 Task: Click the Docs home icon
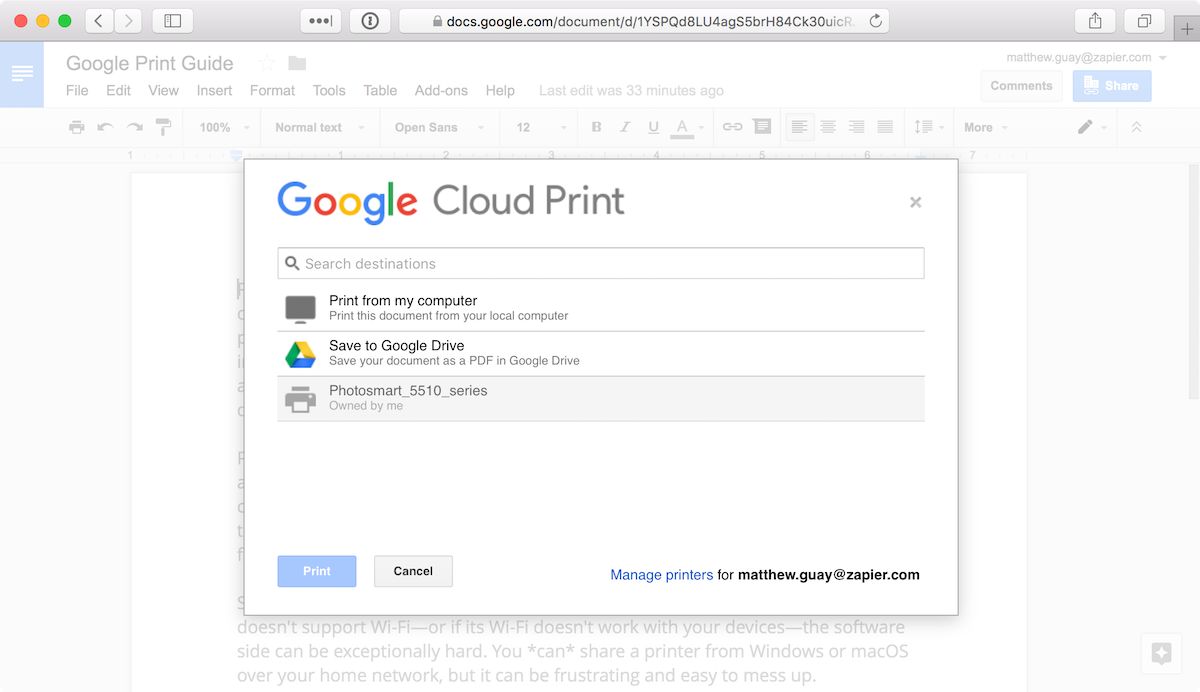[x=22, y=74]
